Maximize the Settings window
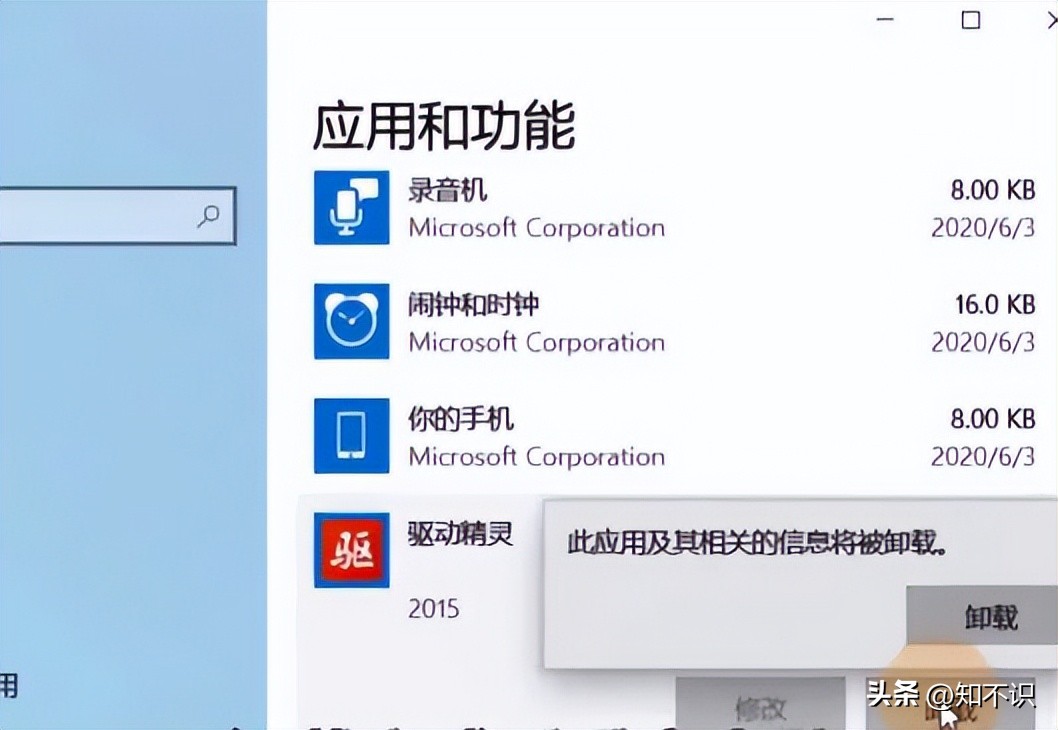Screen dimensions: 1058x730 (x=970, y=20)
